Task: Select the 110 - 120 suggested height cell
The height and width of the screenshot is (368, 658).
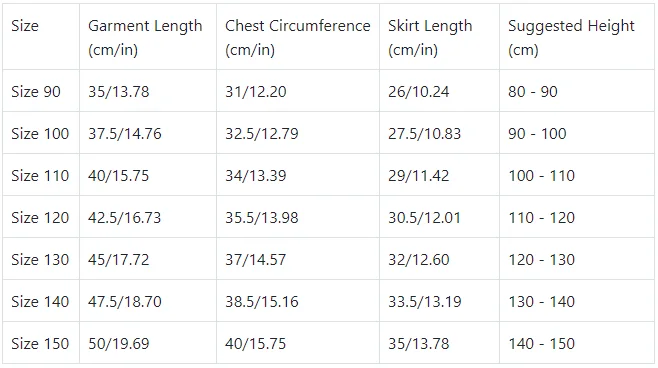Action: (577, 217)
